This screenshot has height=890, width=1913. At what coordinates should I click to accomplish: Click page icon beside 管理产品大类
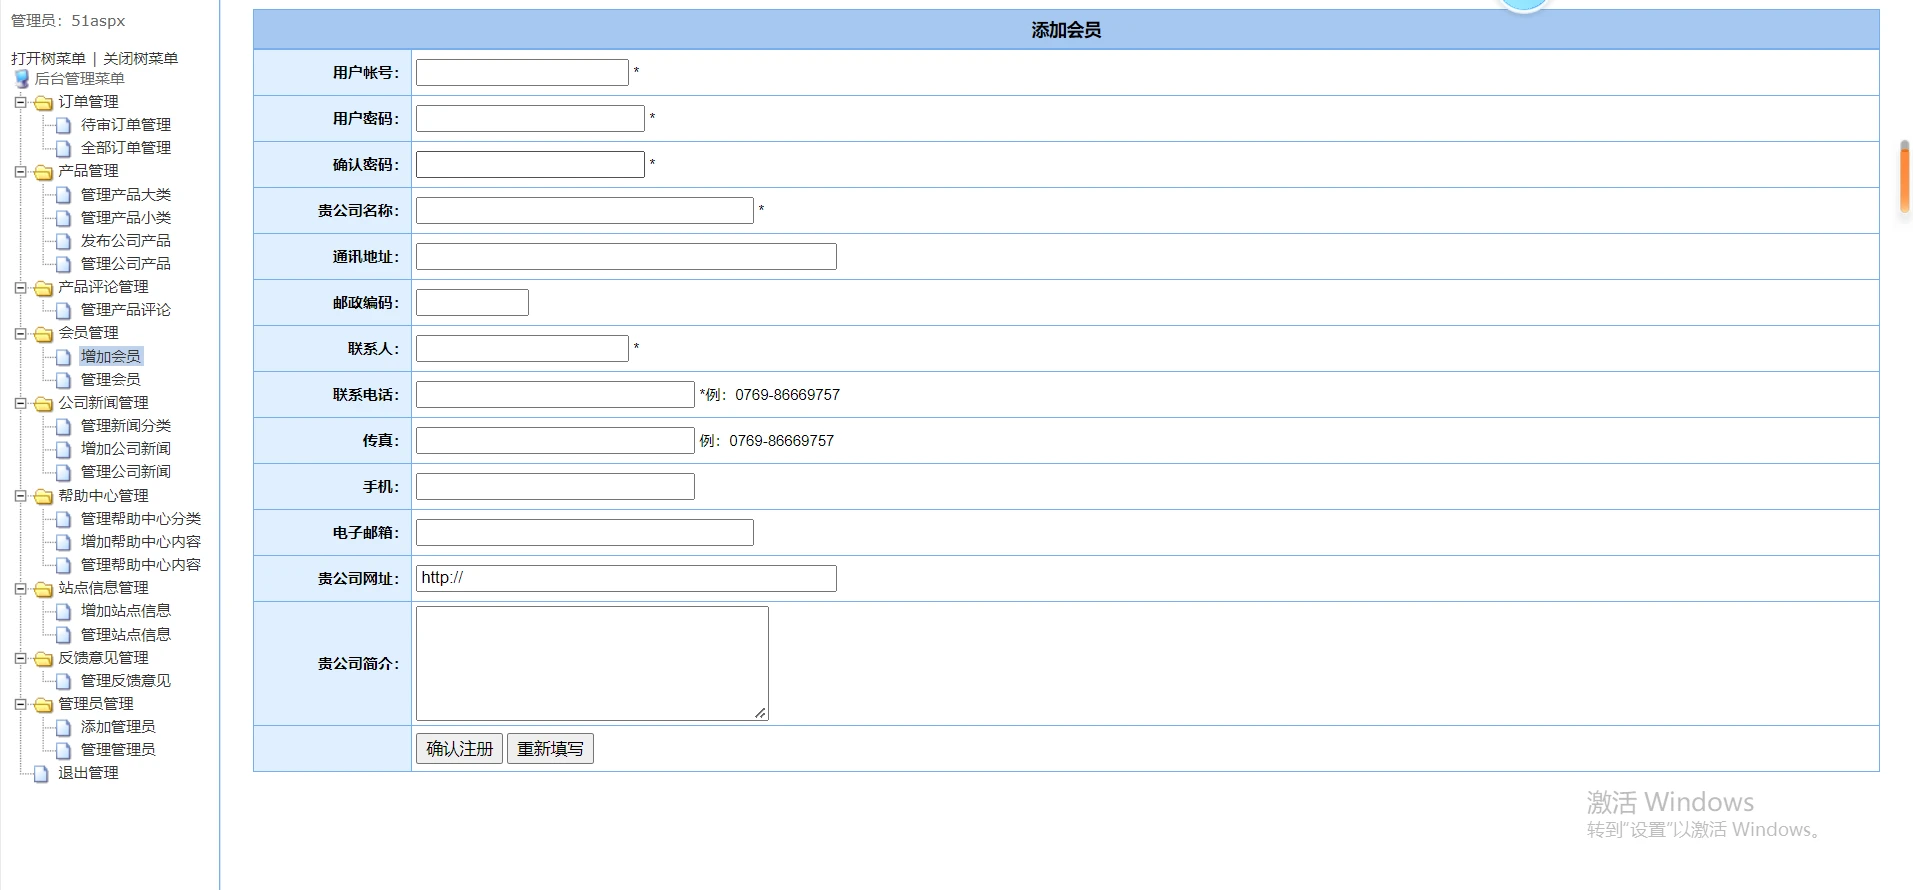64,195
